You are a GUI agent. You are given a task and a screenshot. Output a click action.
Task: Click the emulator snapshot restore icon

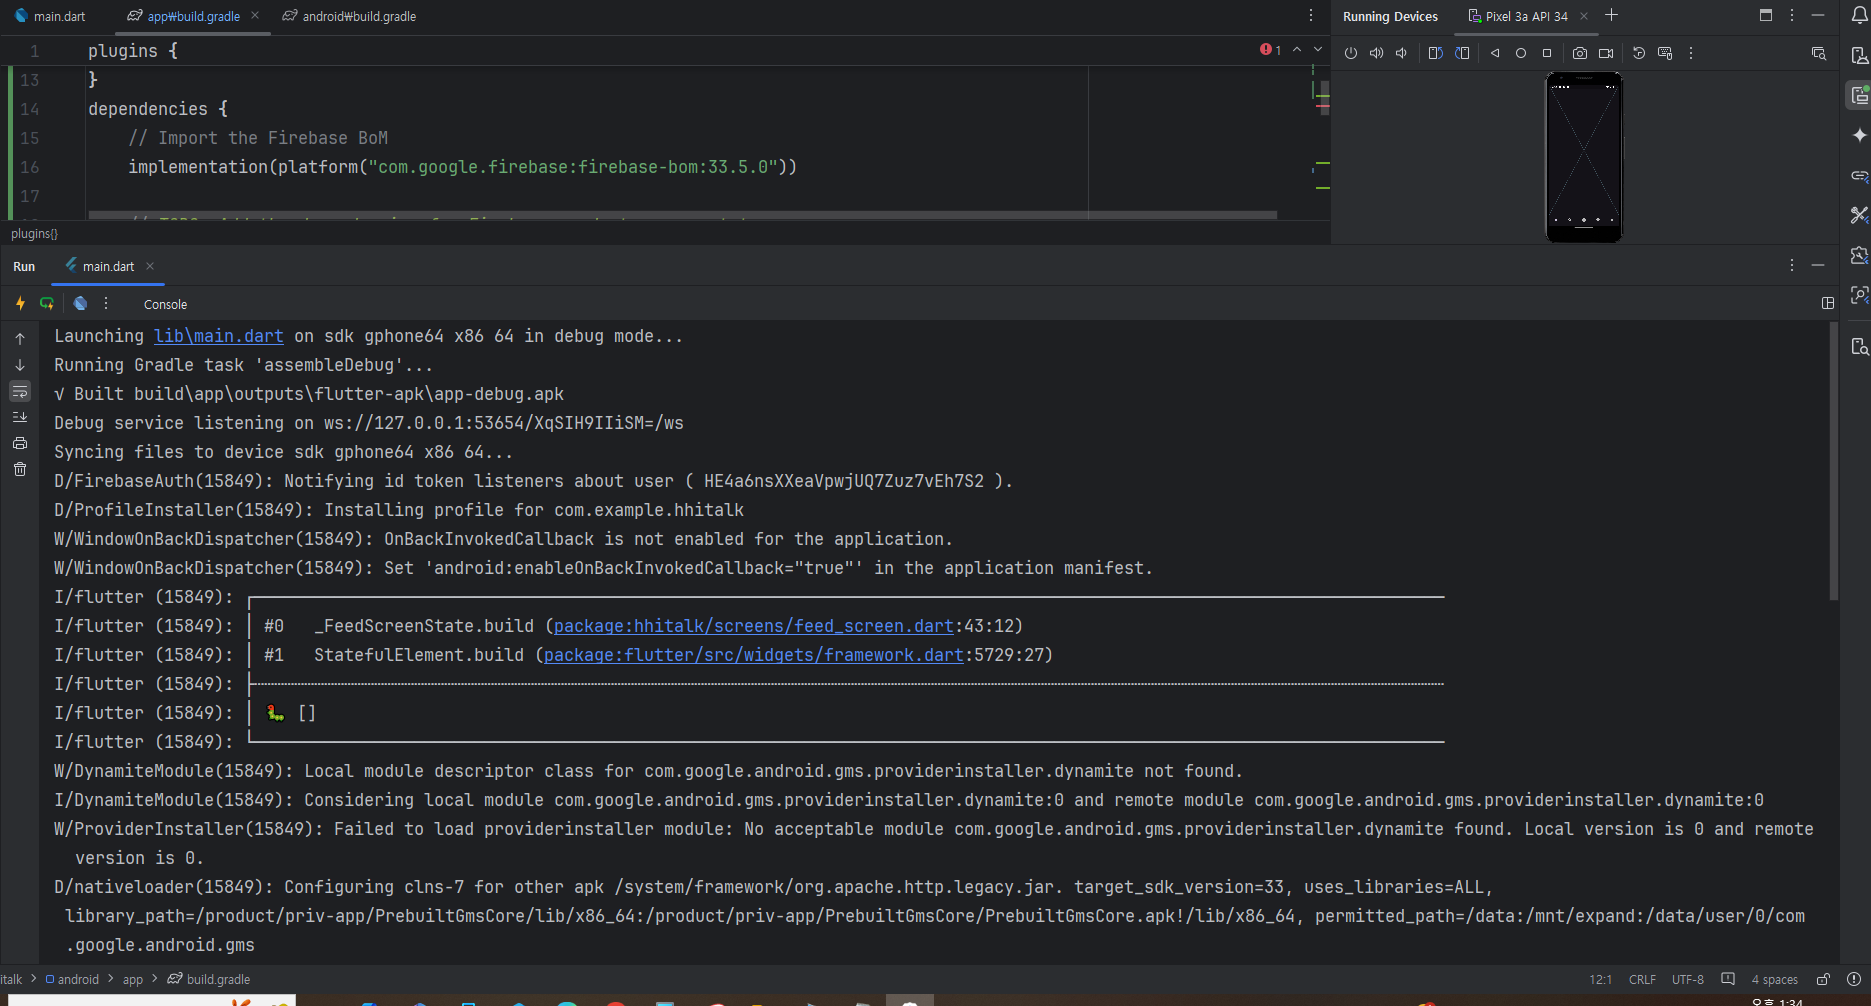(x=1639, y=53)
